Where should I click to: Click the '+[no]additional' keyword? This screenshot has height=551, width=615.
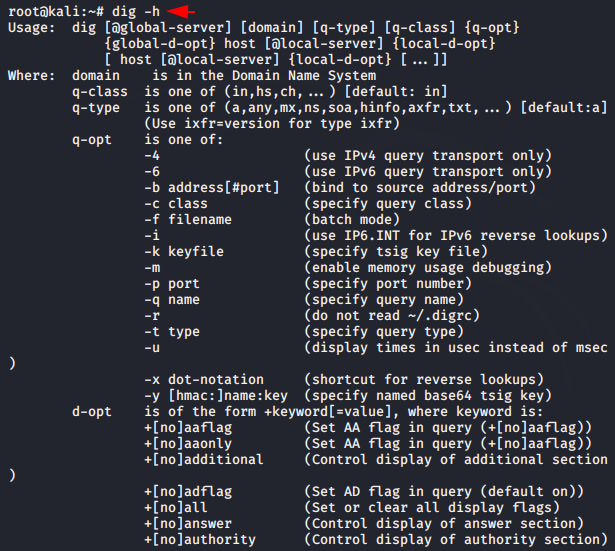coord(204,460)
